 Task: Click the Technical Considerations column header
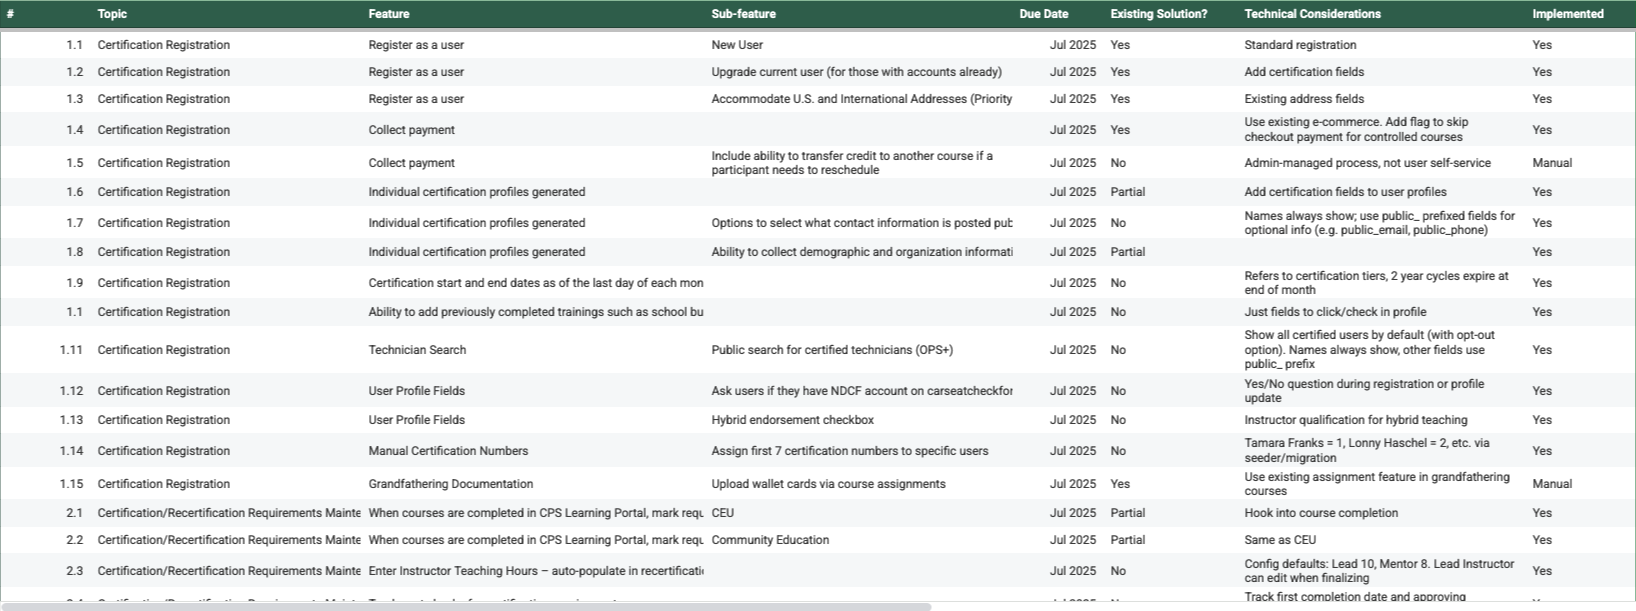click(1312, 14)
